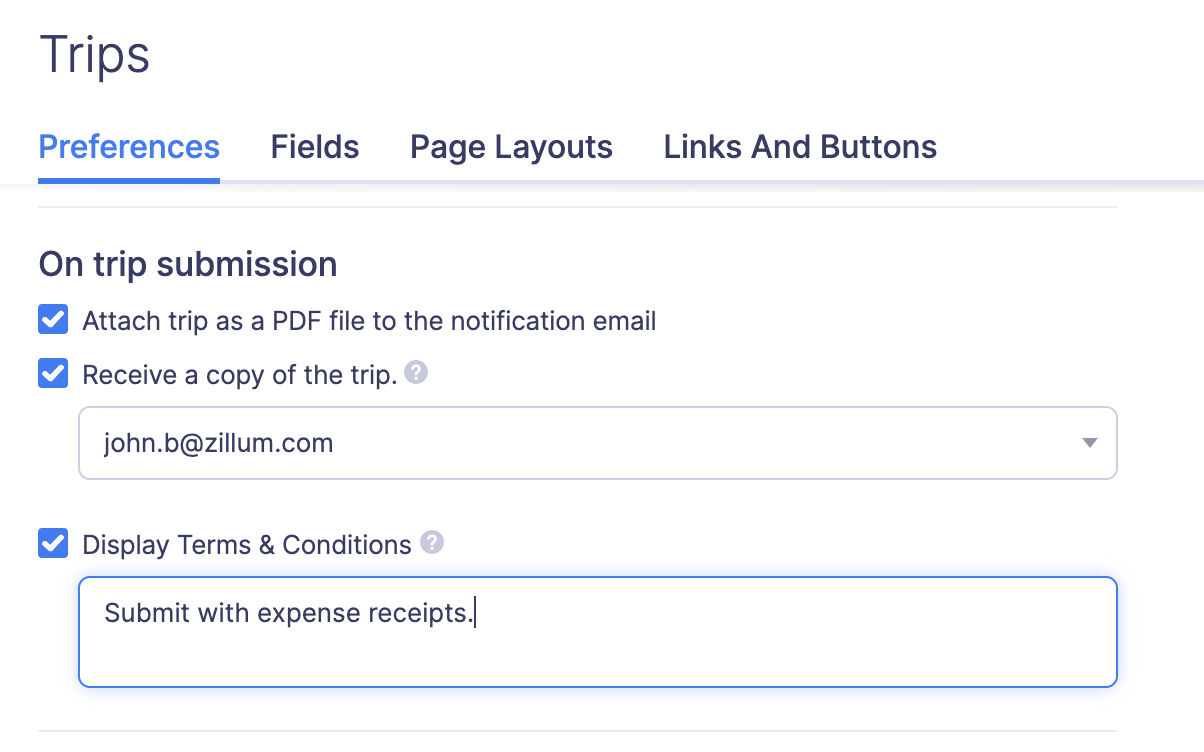Uncheck Attach trip as a PDF checkbox
Viewport: 1204px width, 752px height.
[x=53, y=320]
